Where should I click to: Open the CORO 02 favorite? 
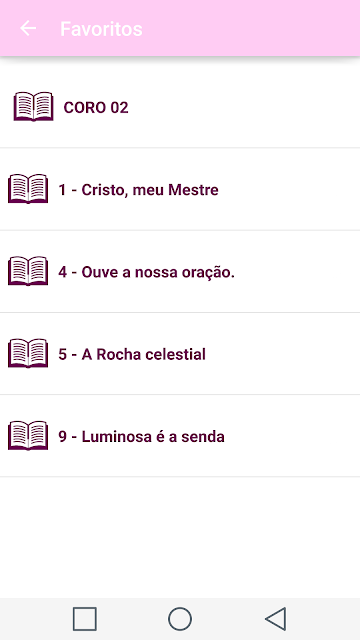180,107
